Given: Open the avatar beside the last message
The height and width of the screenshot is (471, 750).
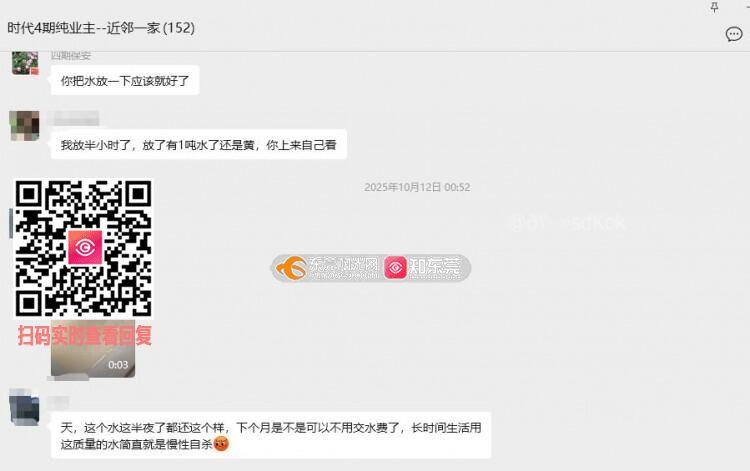Looking at the screenshot, I should click(x=24, y=407).
